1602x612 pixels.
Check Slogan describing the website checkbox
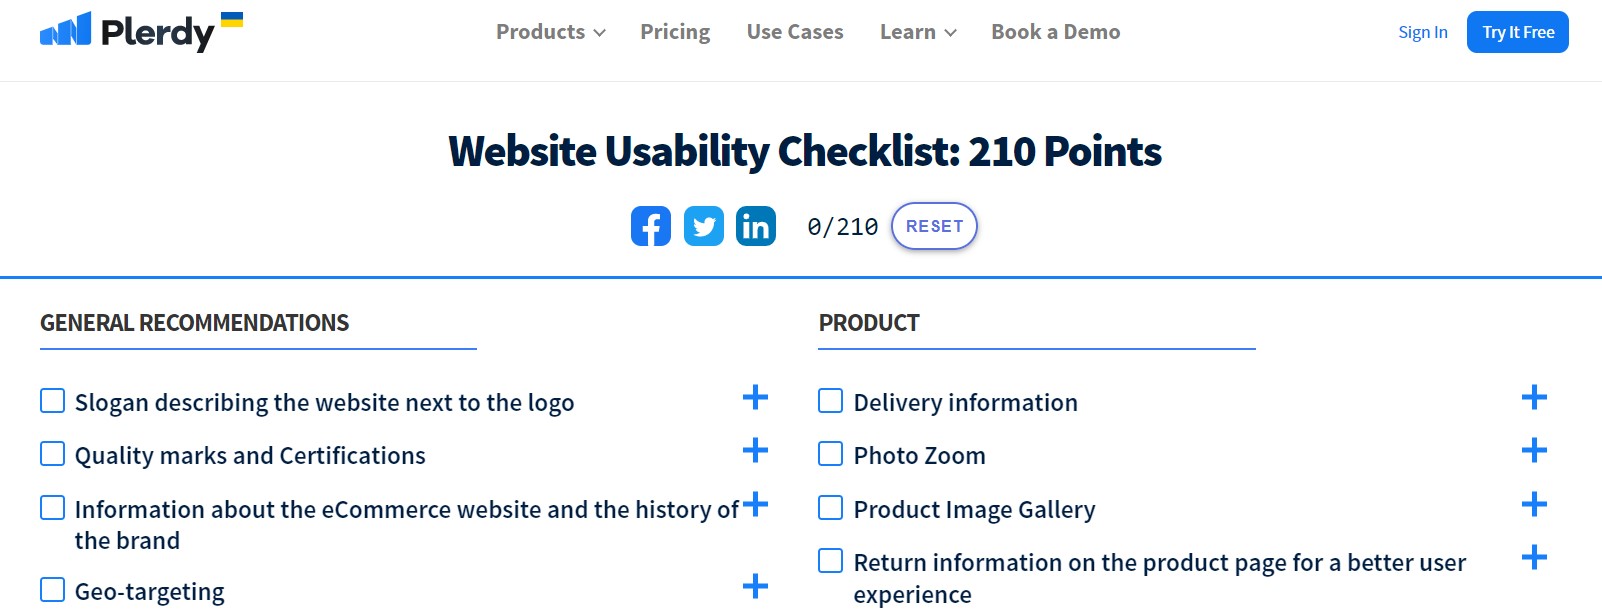[52, 401]
